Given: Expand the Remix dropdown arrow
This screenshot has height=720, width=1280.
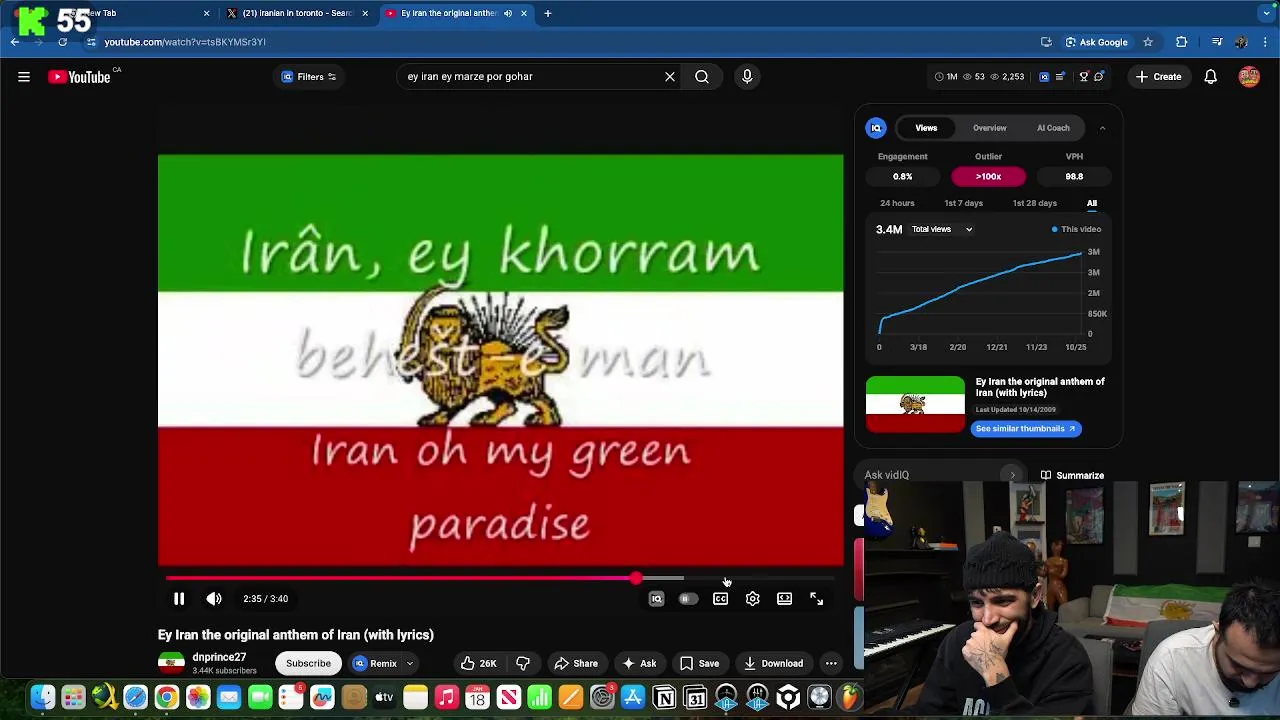Looking at the screenshot, I should (x=409, y=663).
